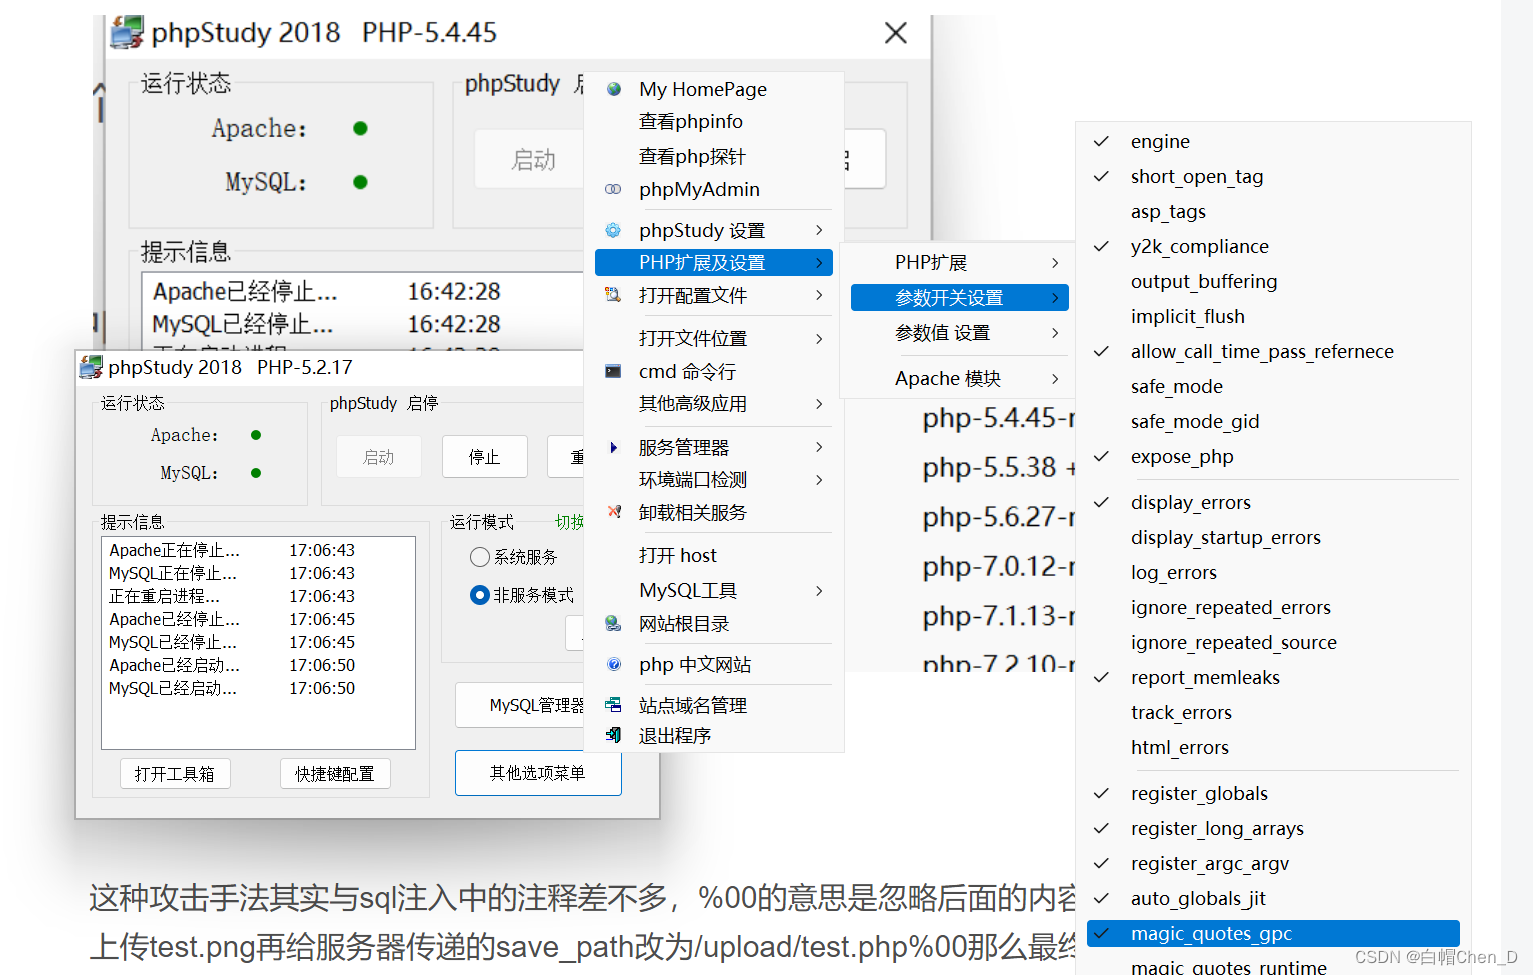Click the icon beside 站点域名管理
This screenshot has height=975, width=1533.
point(613,705)
